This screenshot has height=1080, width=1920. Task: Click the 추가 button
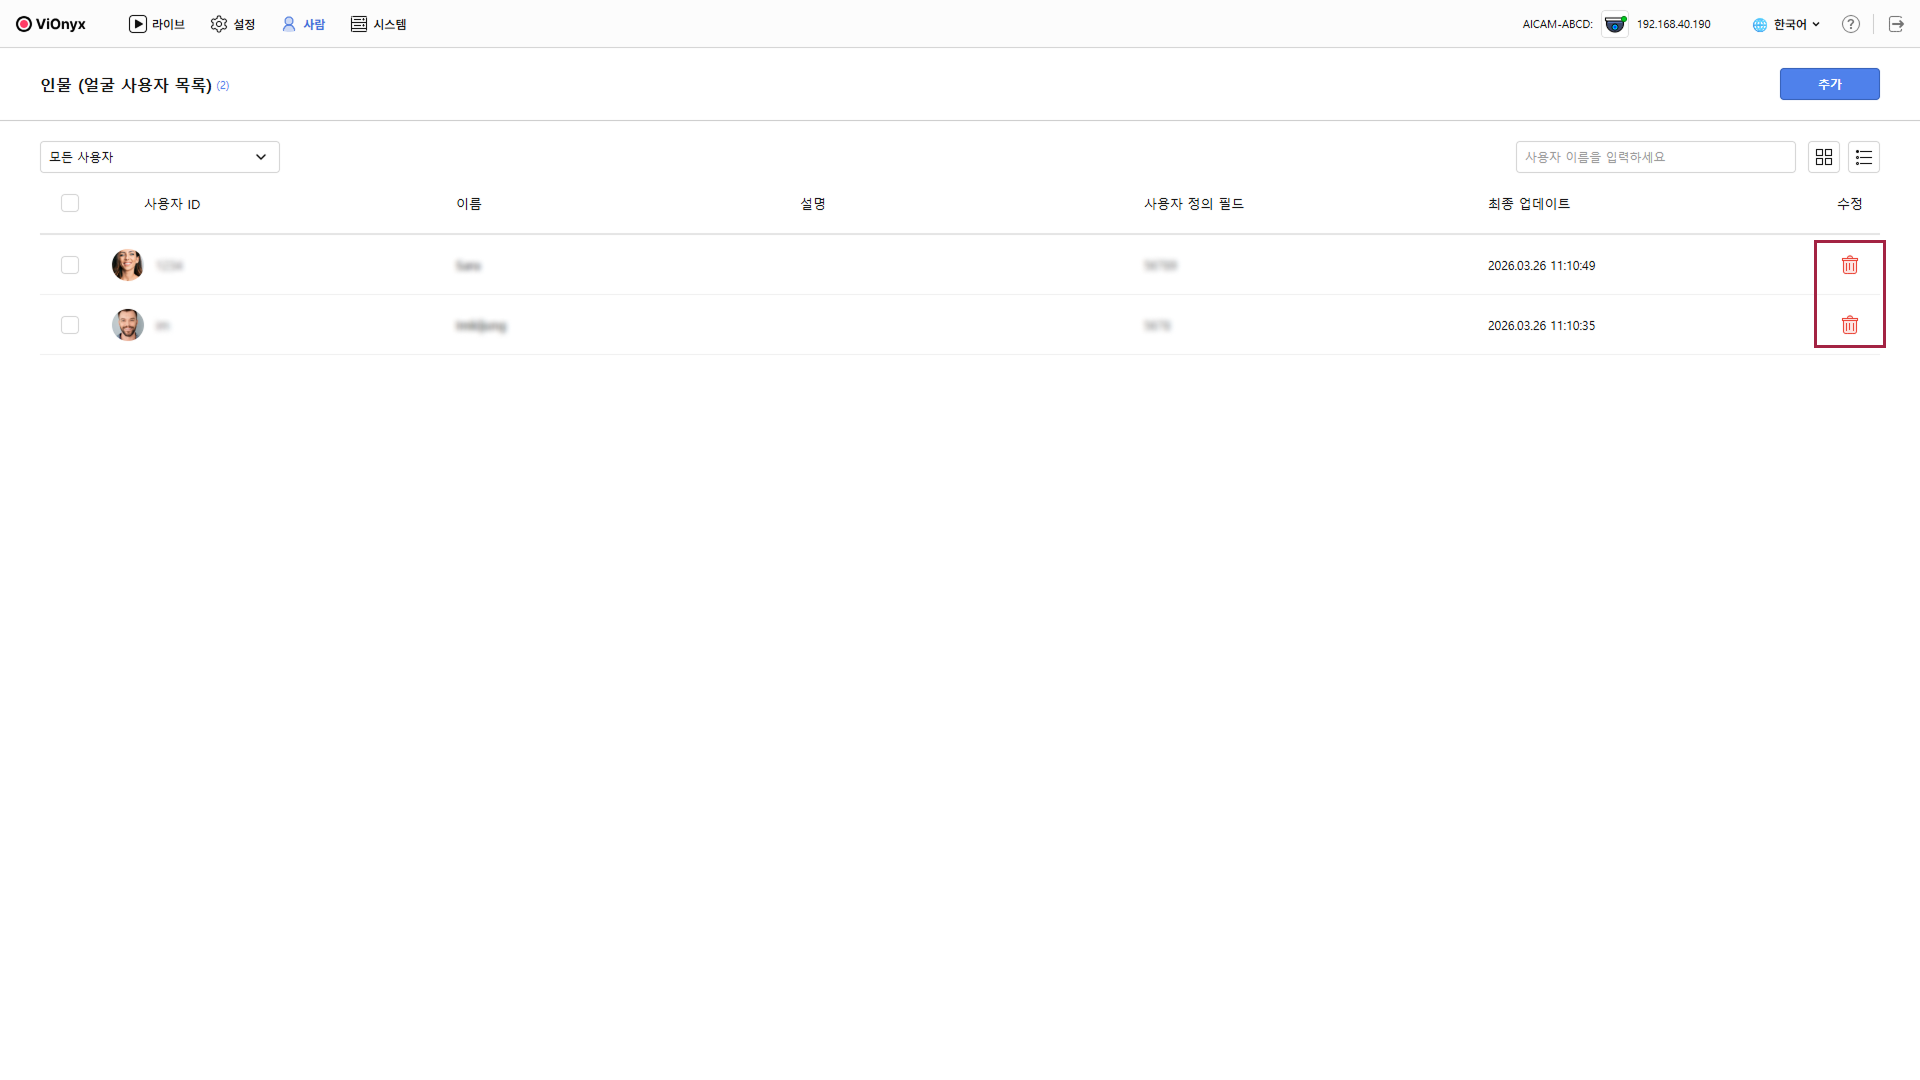(1829, 84)
